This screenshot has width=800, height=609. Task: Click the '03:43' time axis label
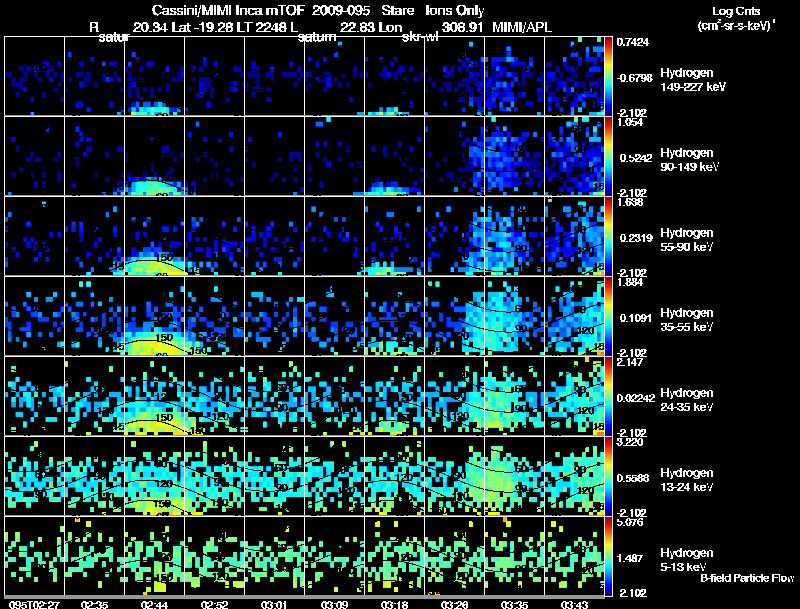574,604
